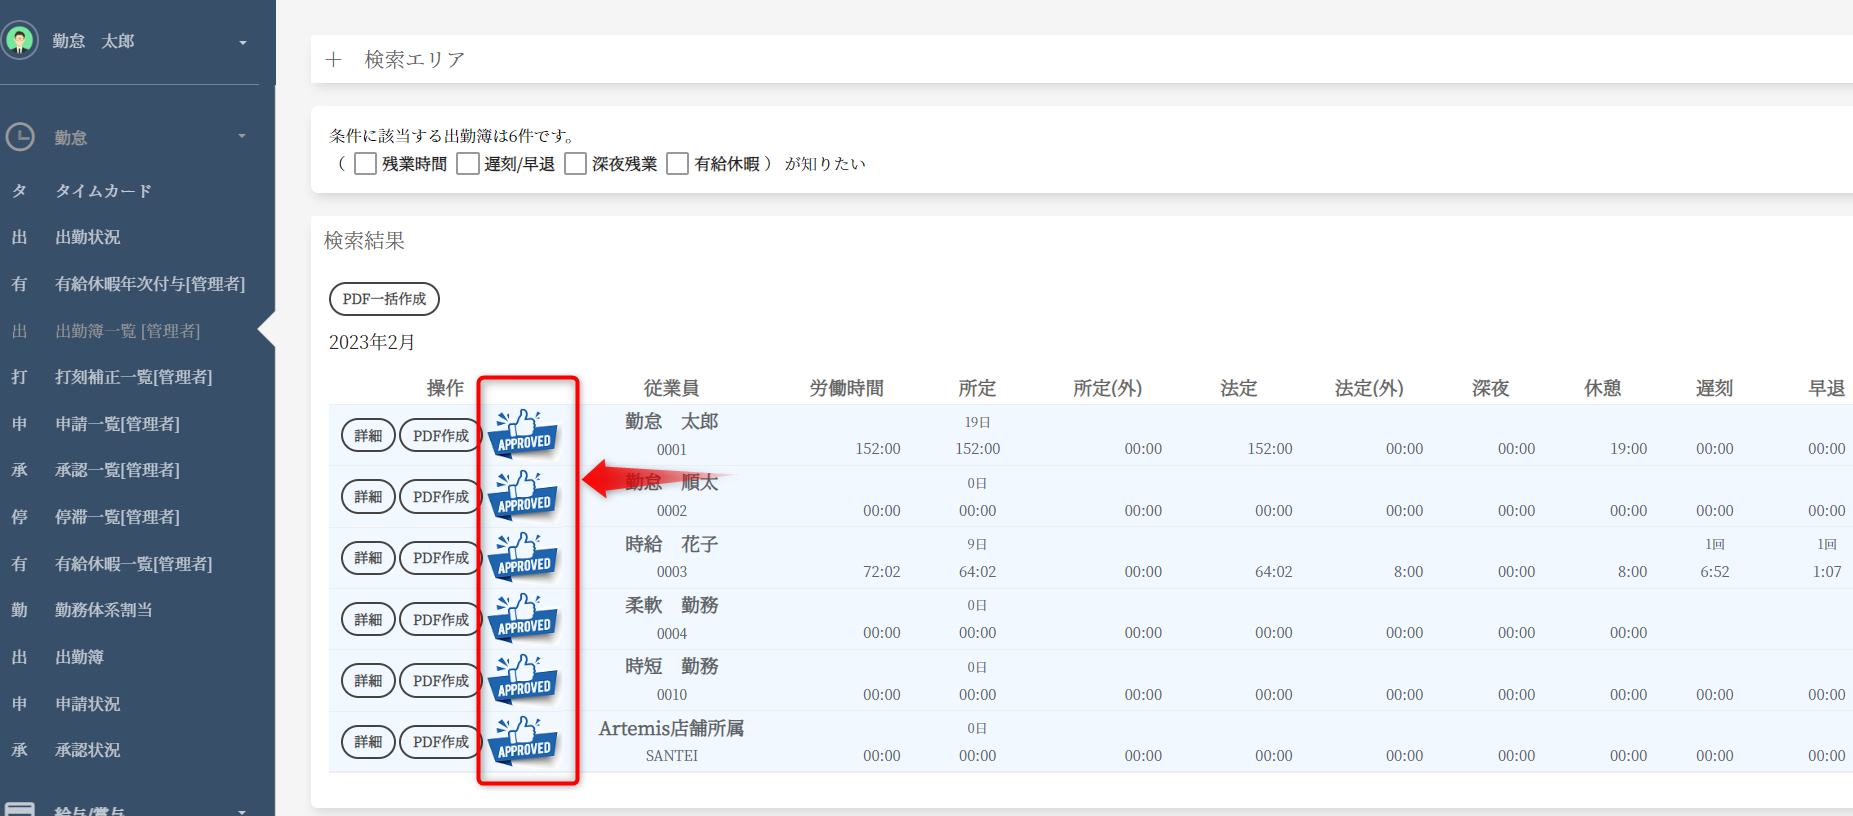
Task: Collapse the 勤怠 section menu arrow
Action: click(242, 137)
